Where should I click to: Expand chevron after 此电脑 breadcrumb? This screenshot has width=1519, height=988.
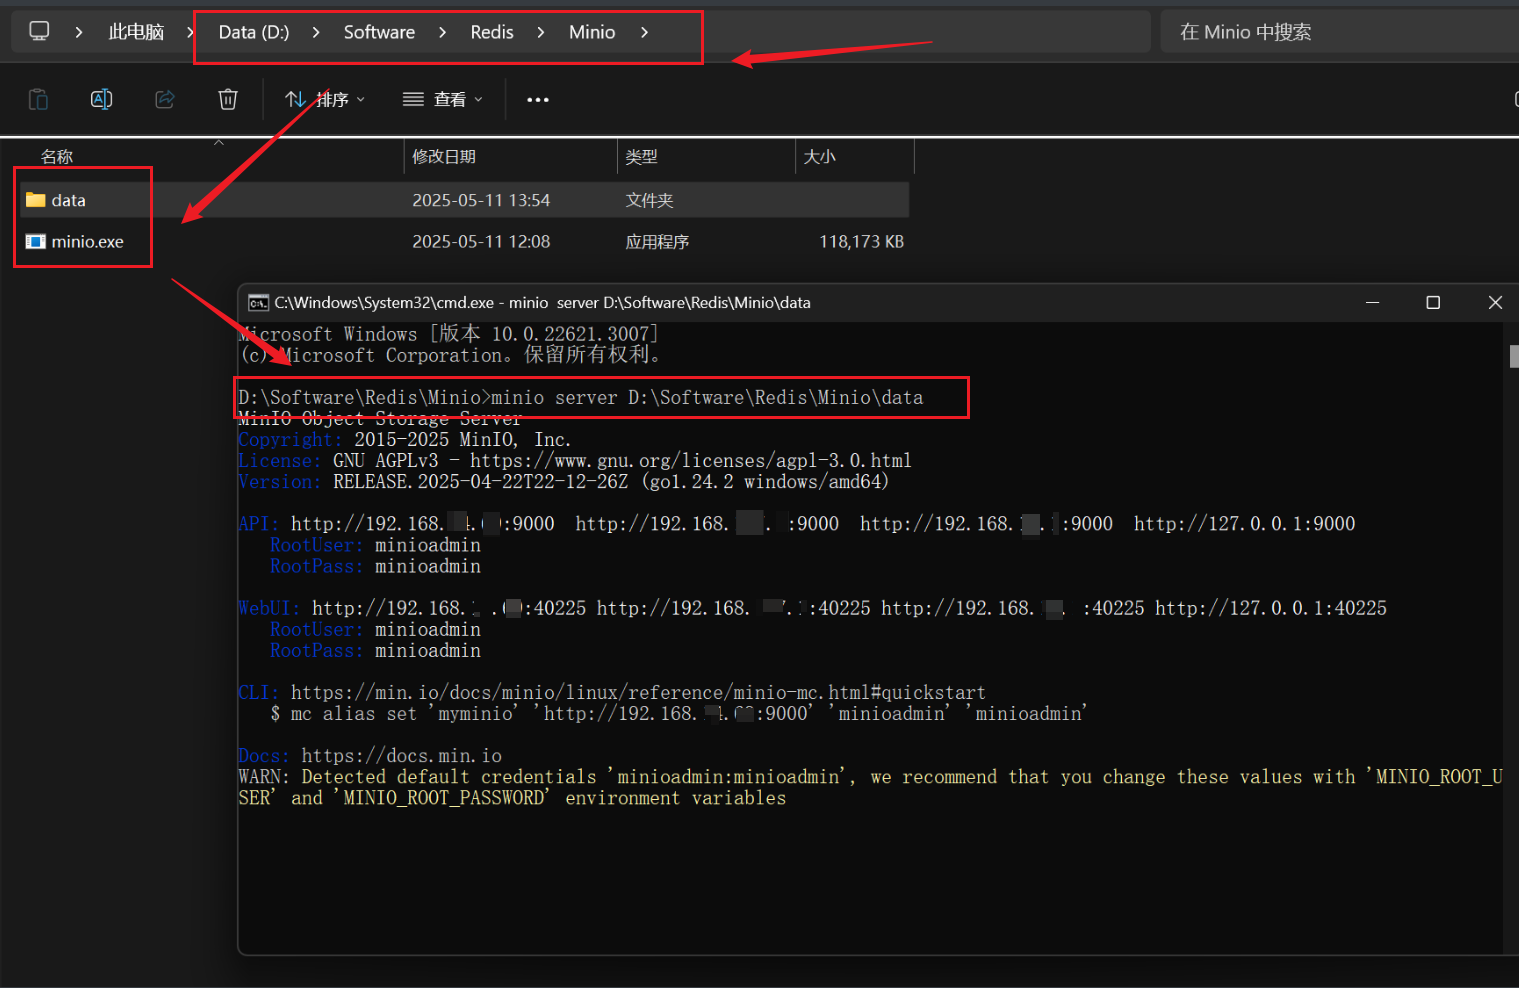189,32
